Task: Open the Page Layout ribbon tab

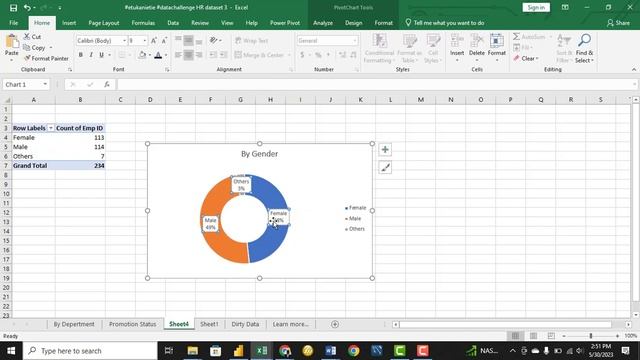Action: 104,23
